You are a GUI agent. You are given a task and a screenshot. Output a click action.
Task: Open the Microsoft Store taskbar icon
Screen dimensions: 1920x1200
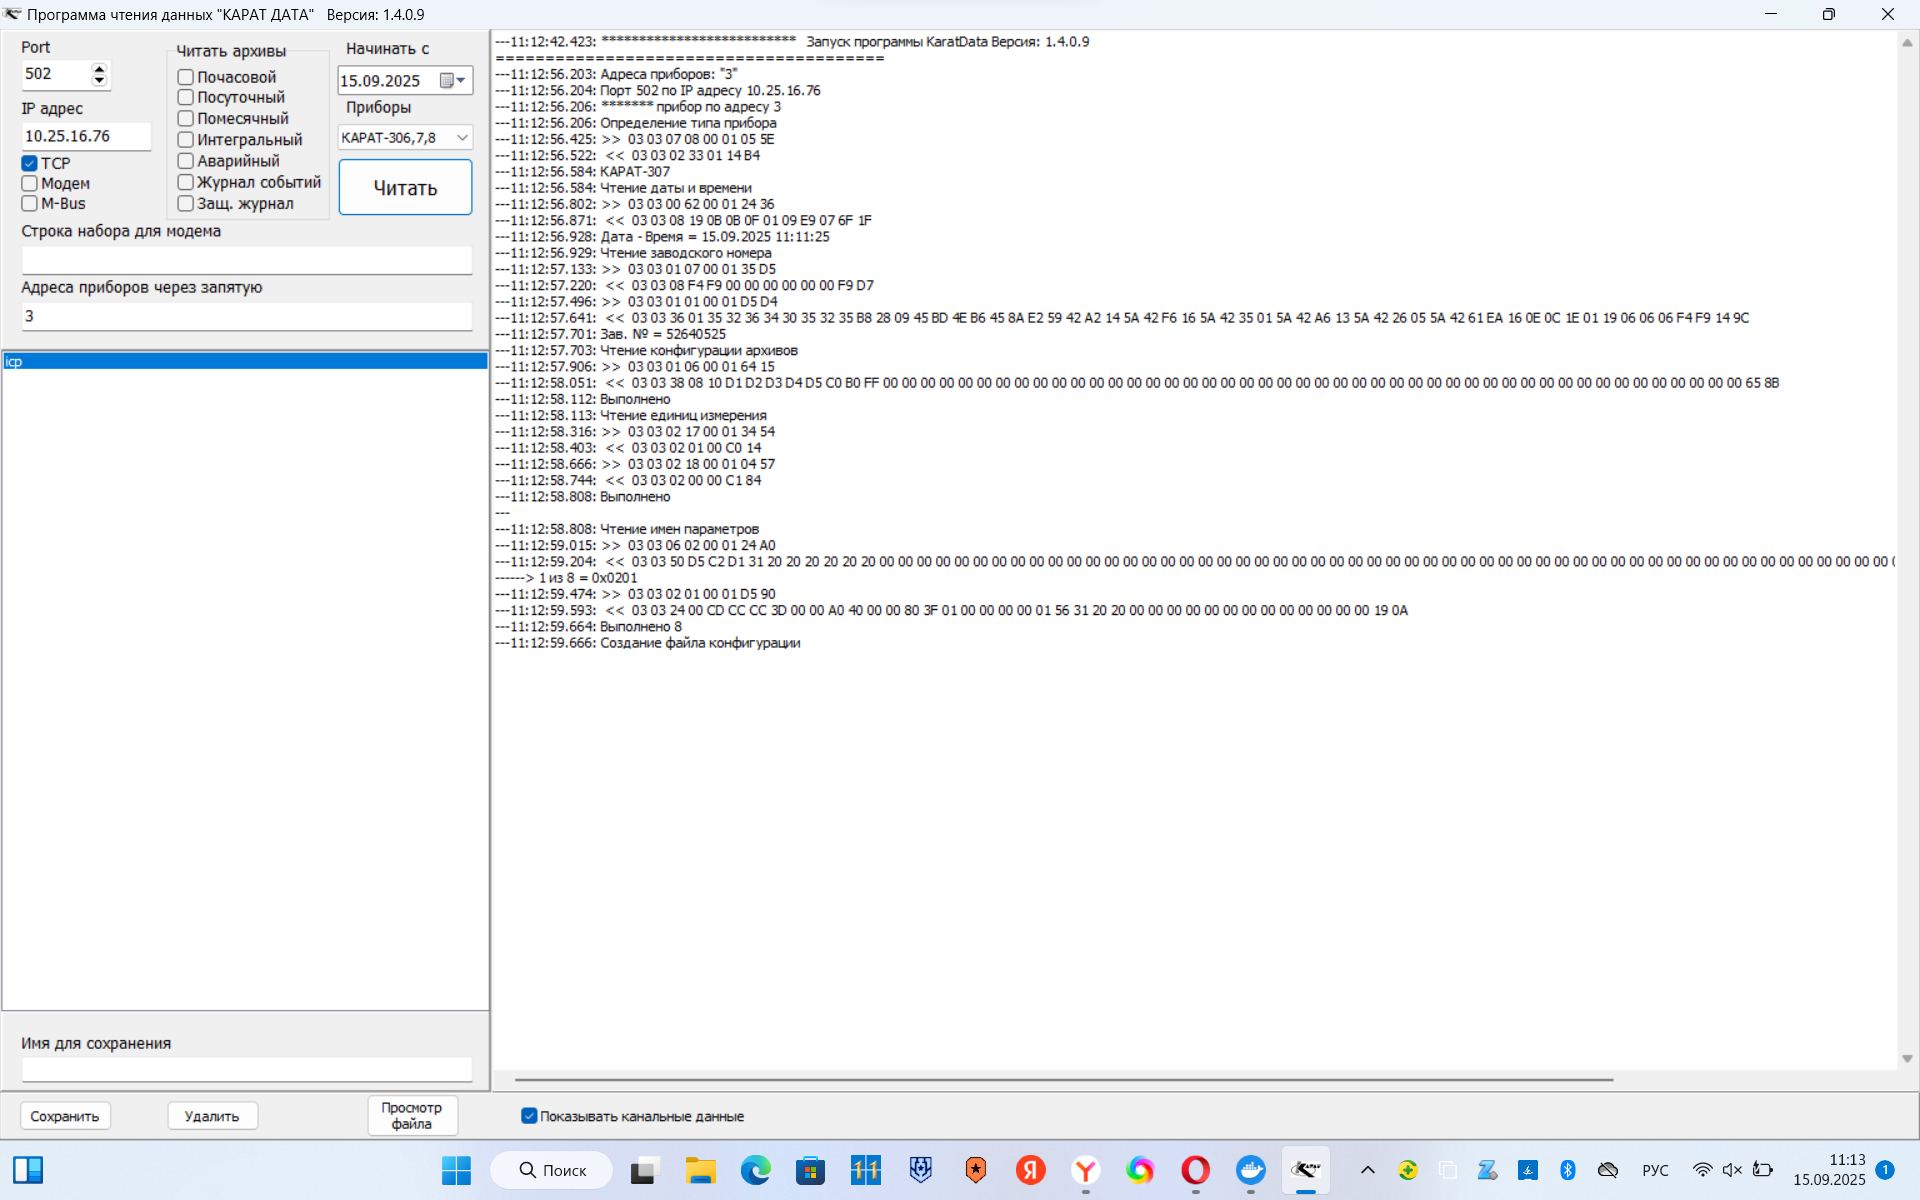point(810,1169)
